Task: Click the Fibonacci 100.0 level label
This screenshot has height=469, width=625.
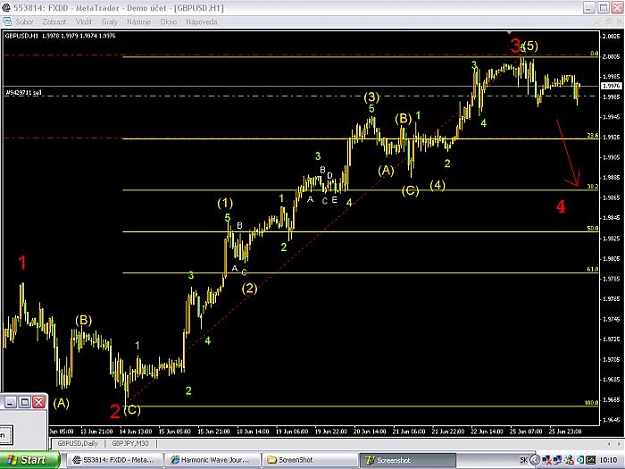Action: click(591, 403)
